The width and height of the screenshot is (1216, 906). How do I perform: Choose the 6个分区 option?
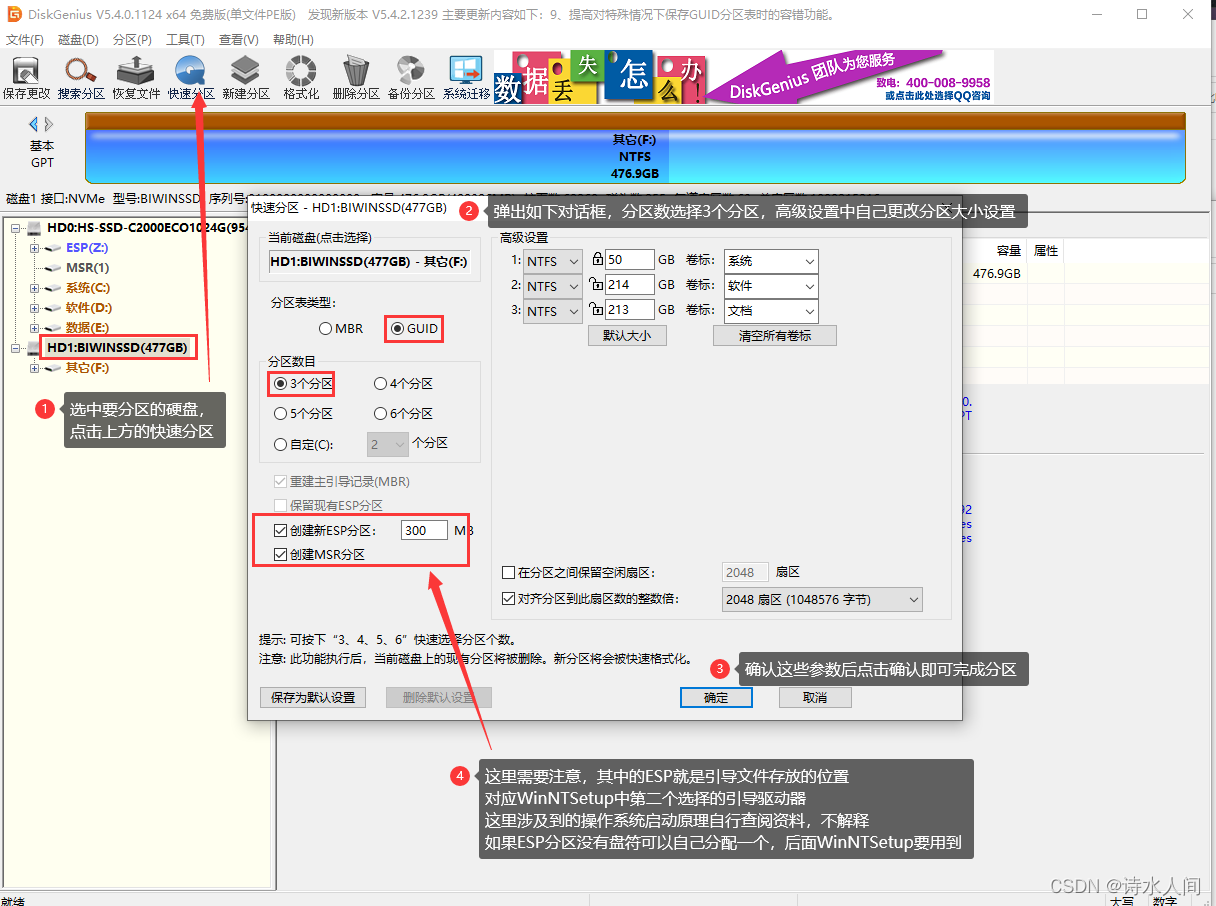click(403, 414)
